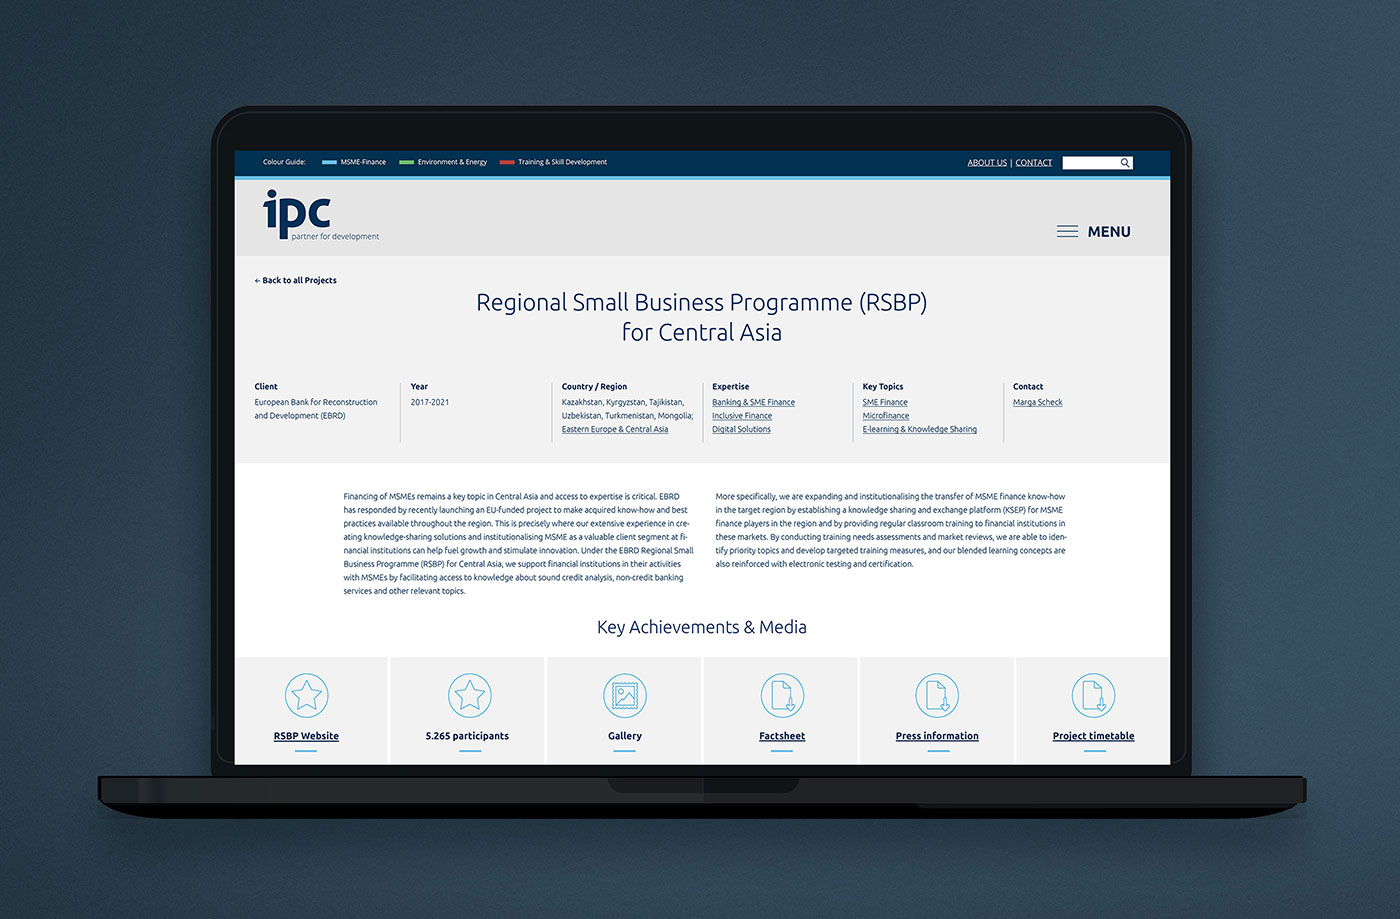Image resolution: width=1400 pixels, height=919 pixels.
Task: Open the CONTACT link
Action: pos(1034,162)
